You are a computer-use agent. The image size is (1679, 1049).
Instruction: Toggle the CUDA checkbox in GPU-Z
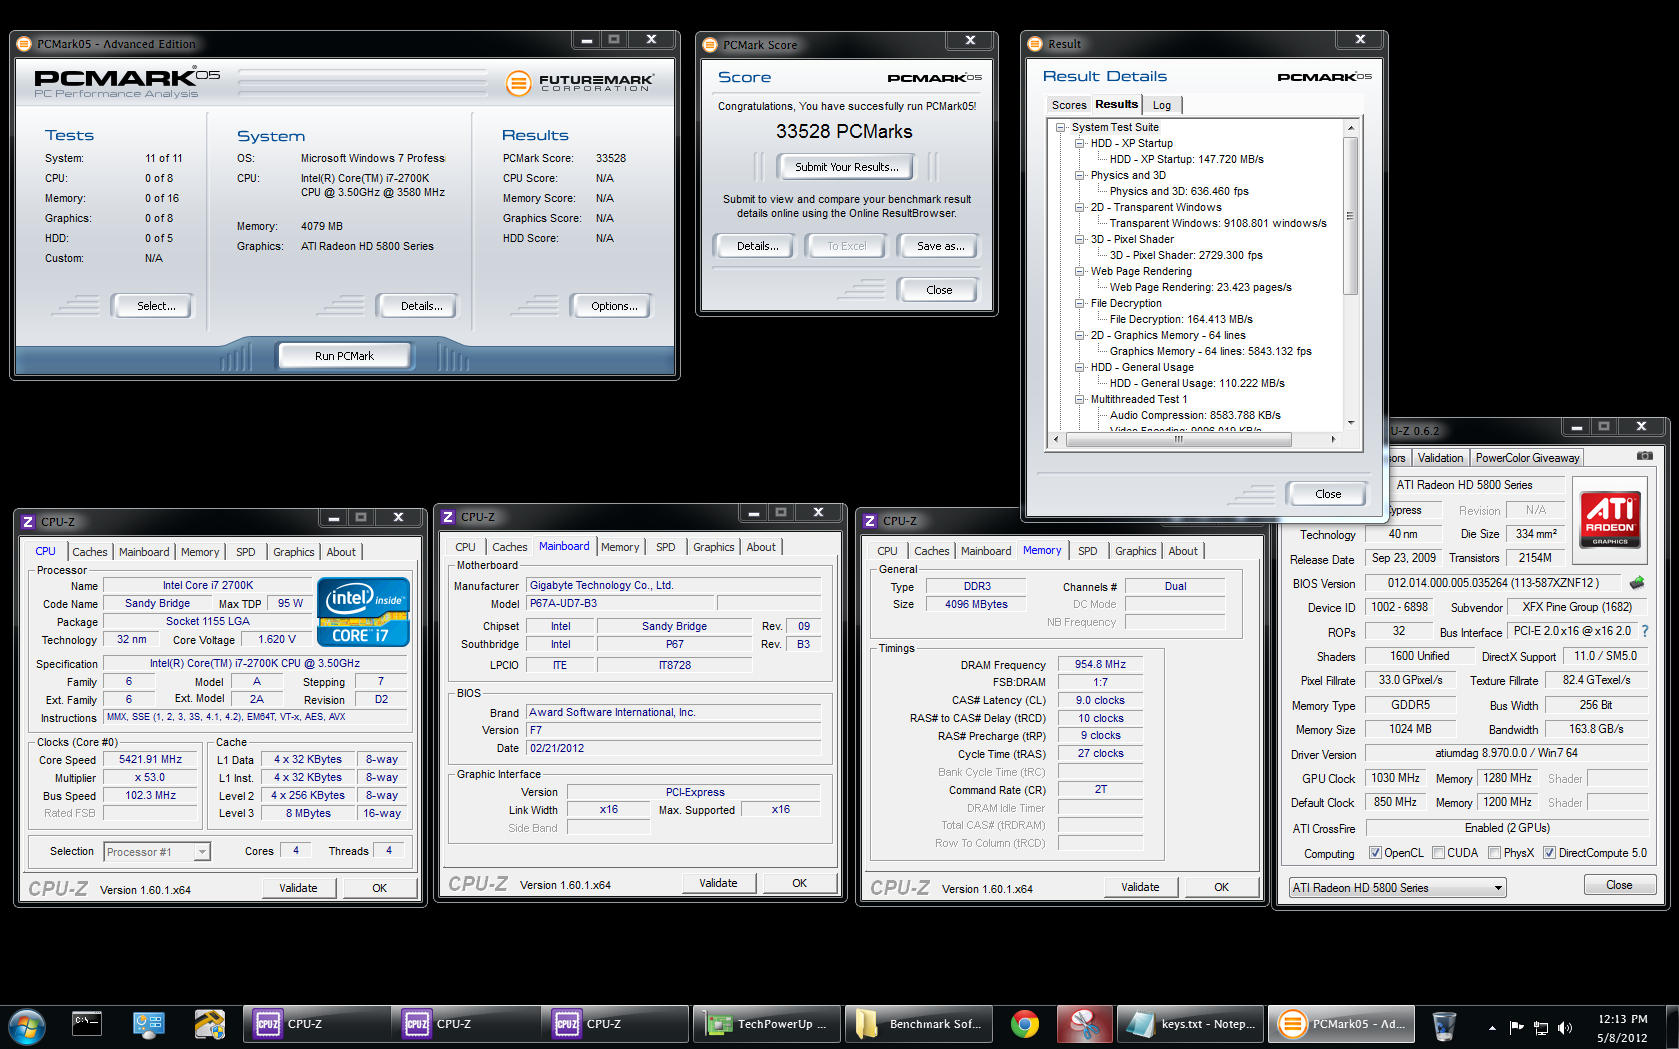tap(1438, 853)
